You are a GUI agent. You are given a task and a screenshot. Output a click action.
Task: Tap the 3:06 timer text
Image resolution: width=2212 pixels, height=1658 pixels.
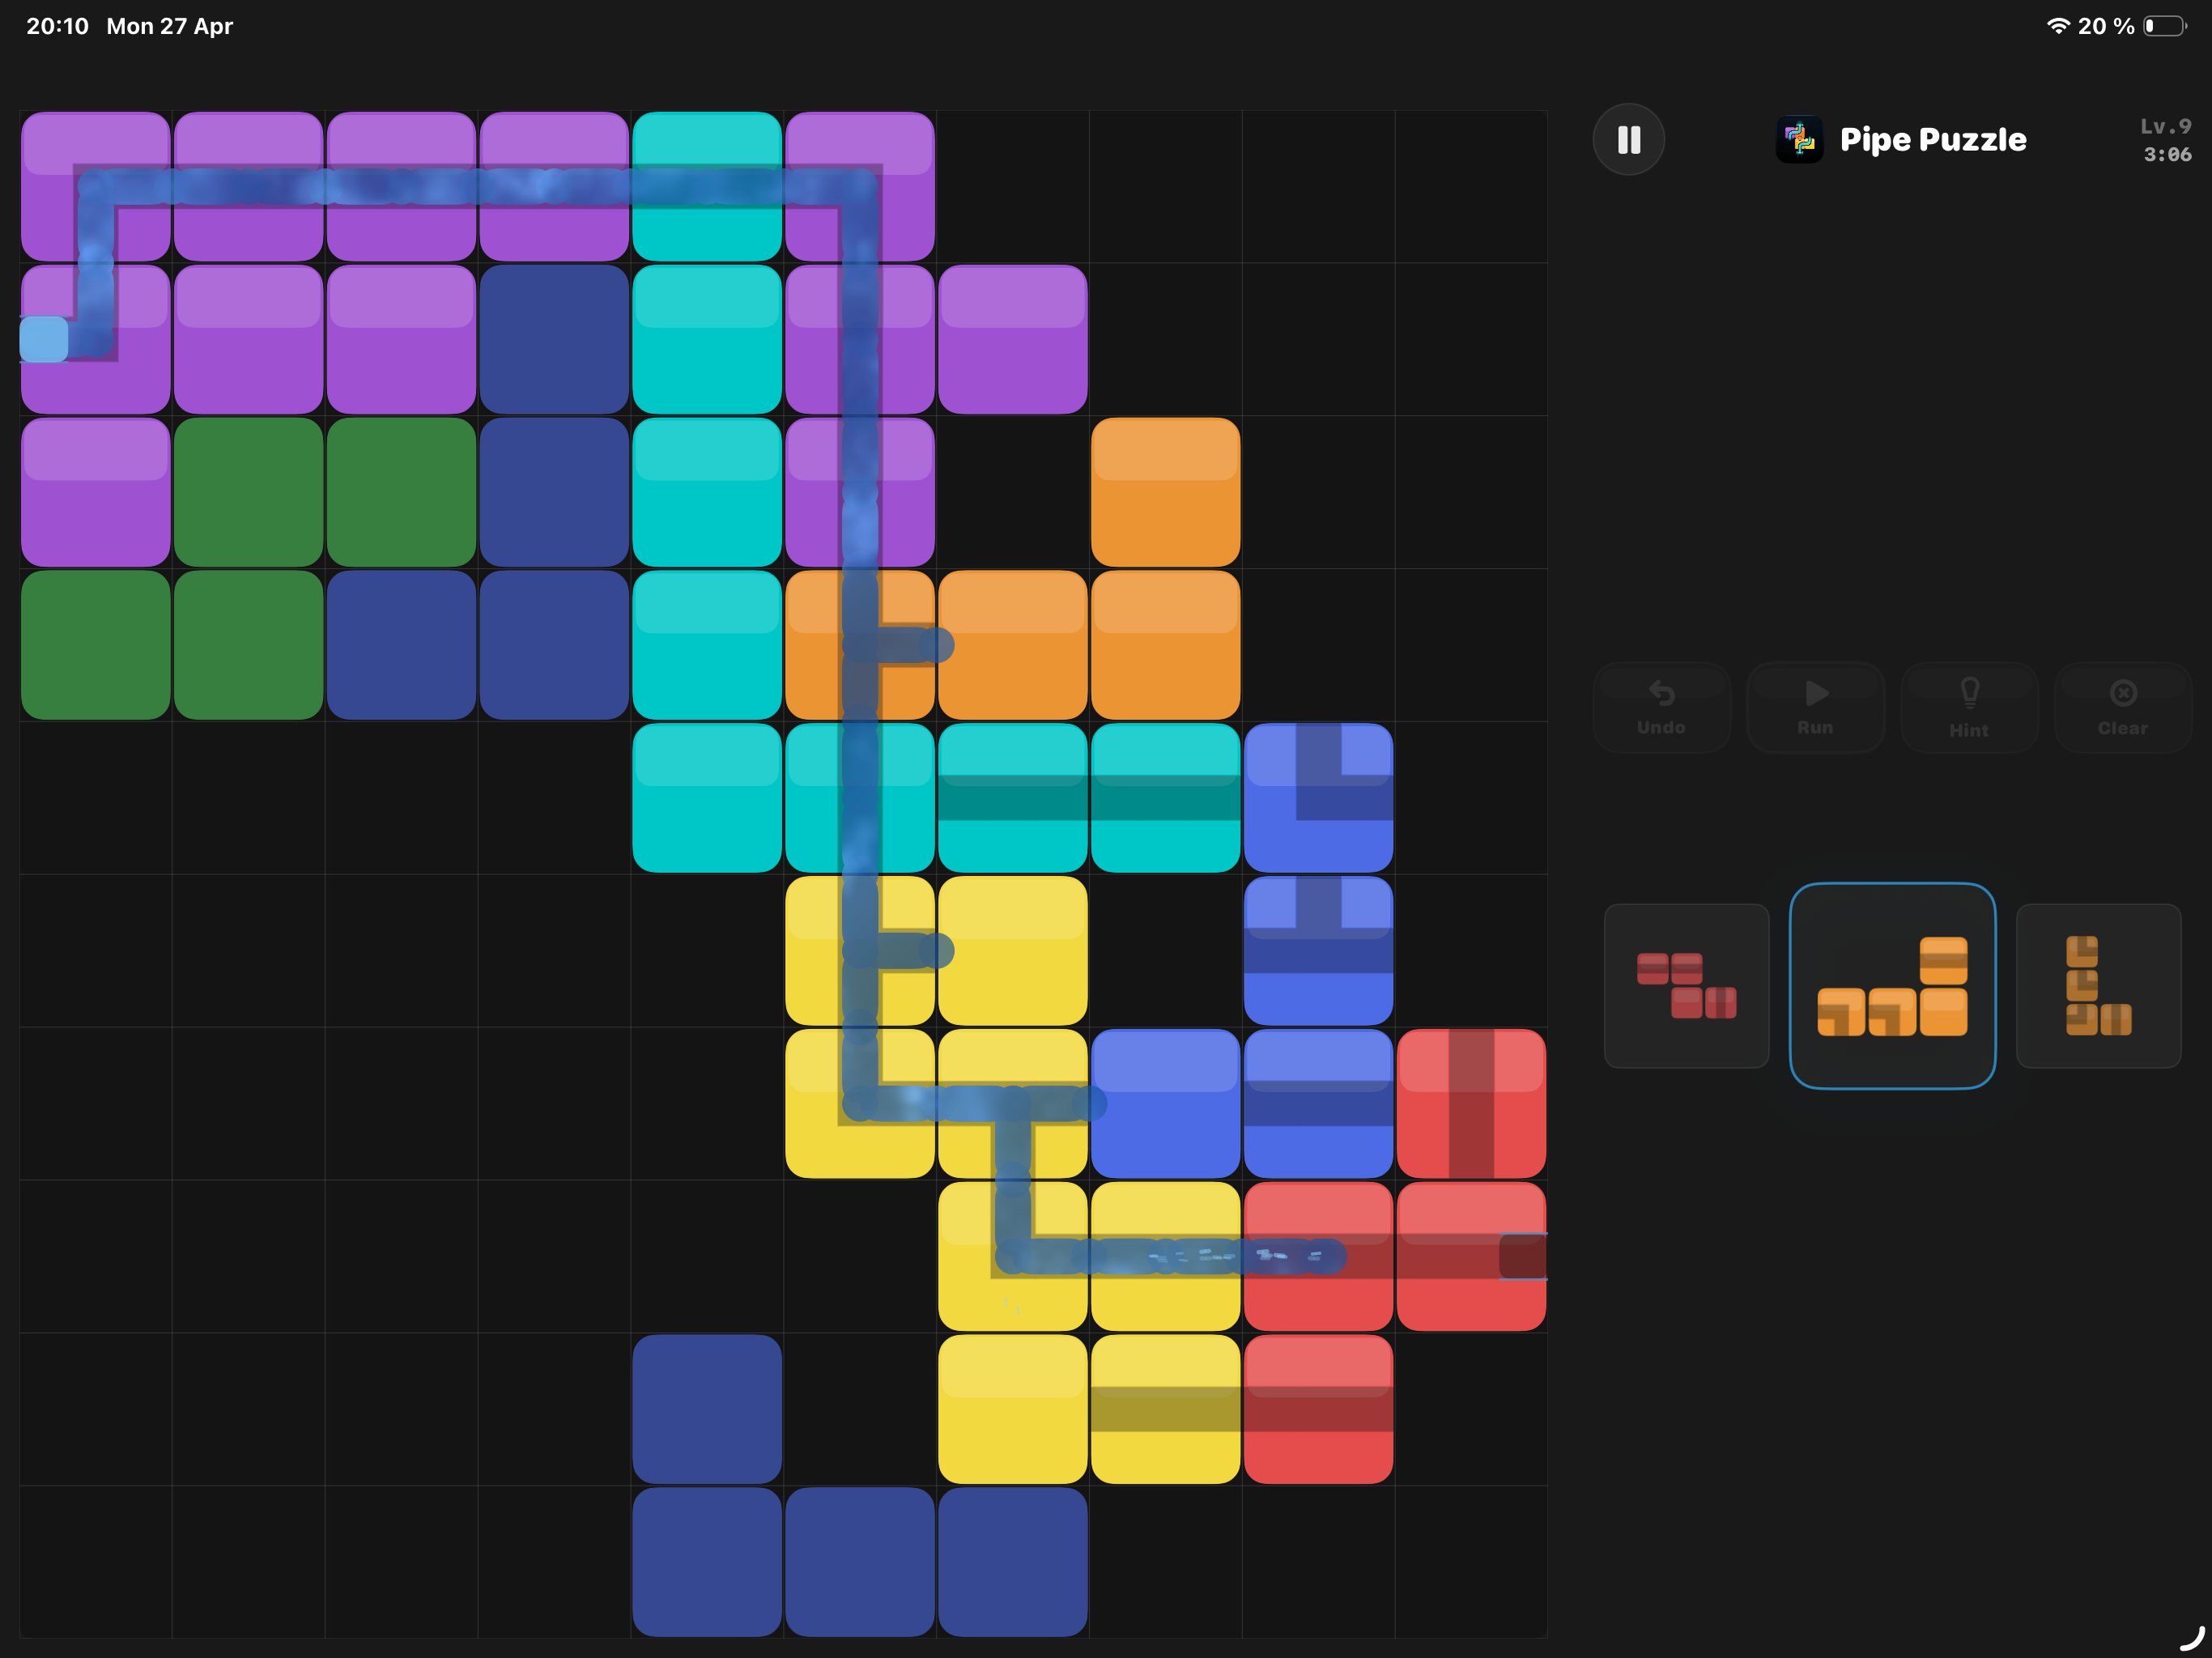pyautogui.click(x=2167, y=154)
